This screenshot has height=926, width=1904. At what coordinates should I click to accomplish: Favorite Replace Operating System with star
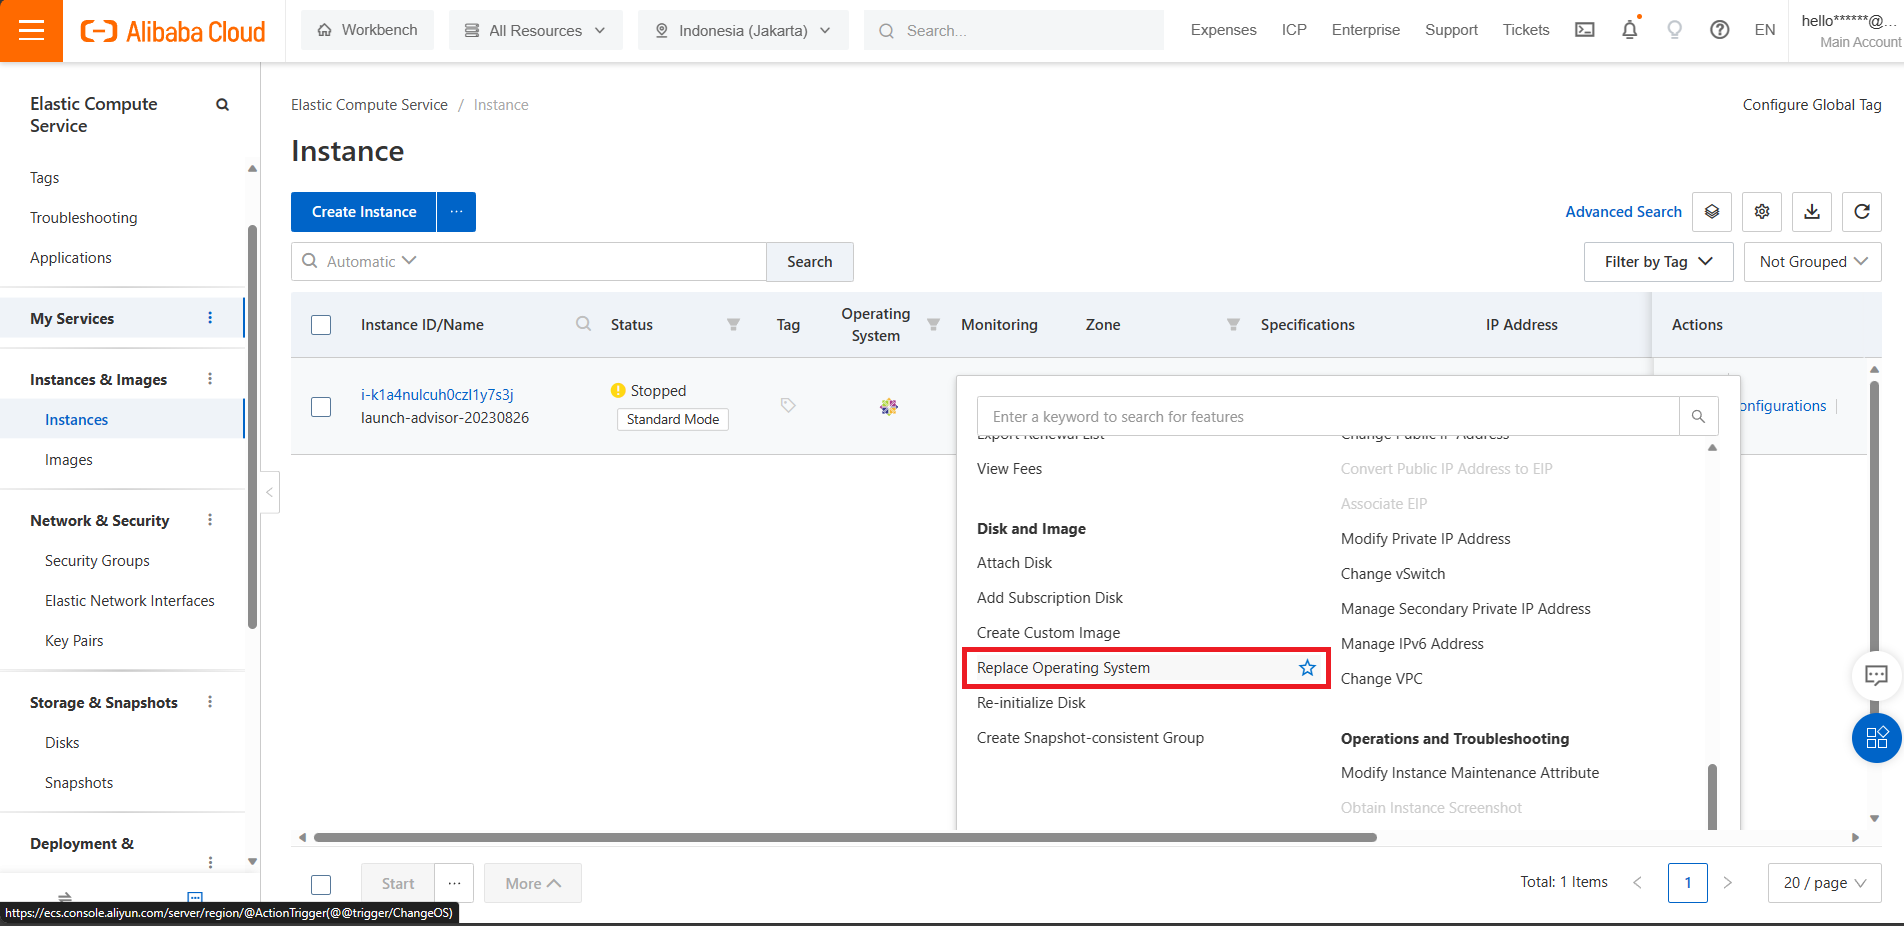click(x=1307, y=668)
